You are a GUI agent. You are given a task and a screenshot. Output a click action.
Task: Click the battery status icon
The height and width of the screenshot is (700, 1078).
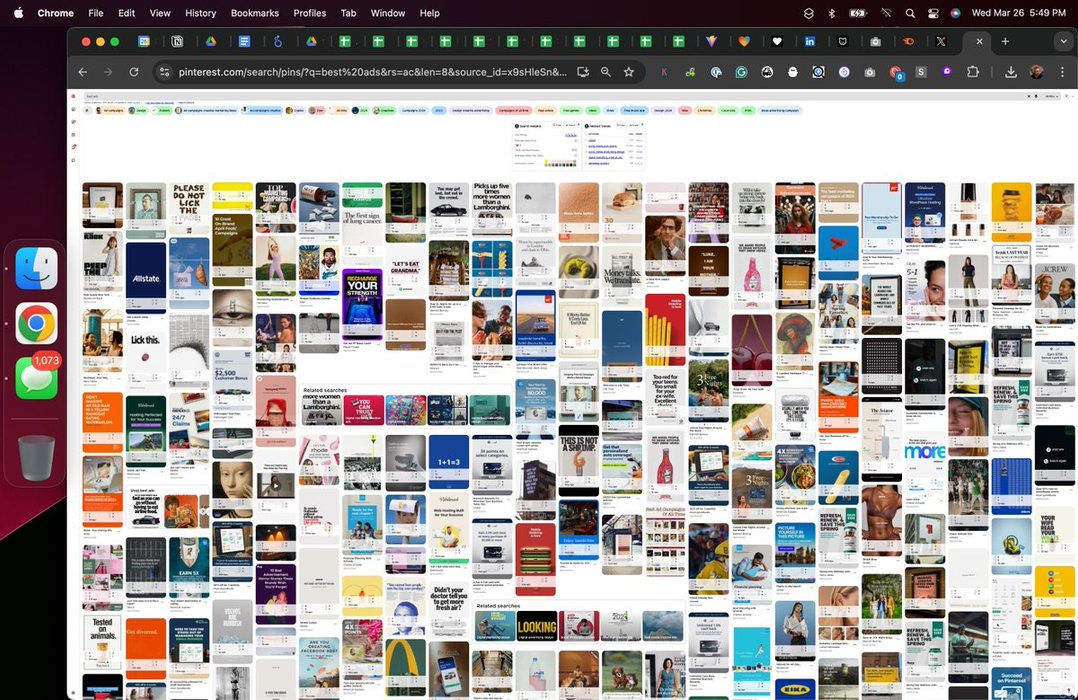[x=858, y=12]
